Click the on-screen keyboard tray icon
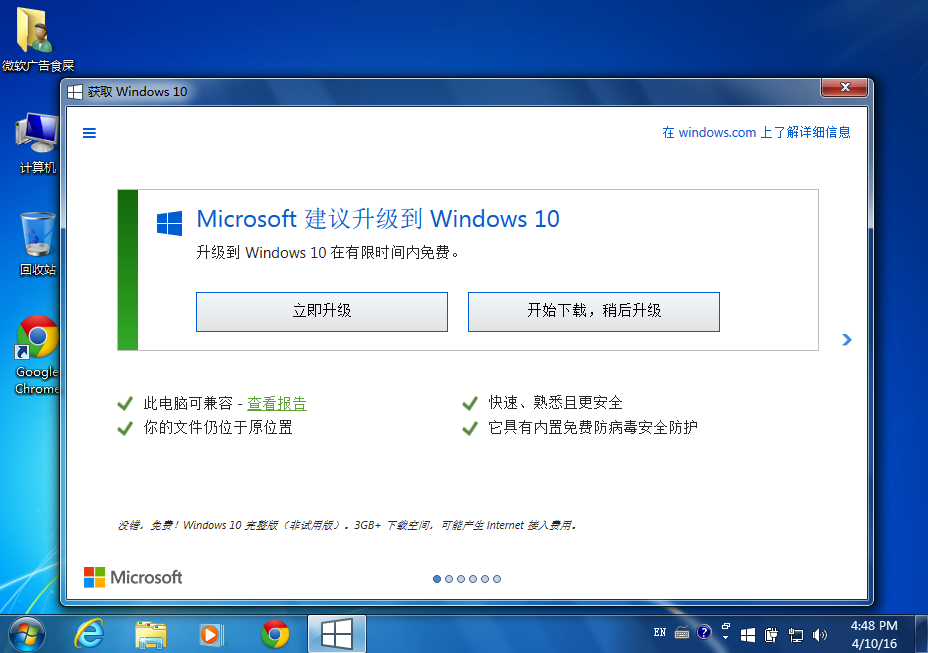This screenshot has height=653, width=928. (682, 633)
